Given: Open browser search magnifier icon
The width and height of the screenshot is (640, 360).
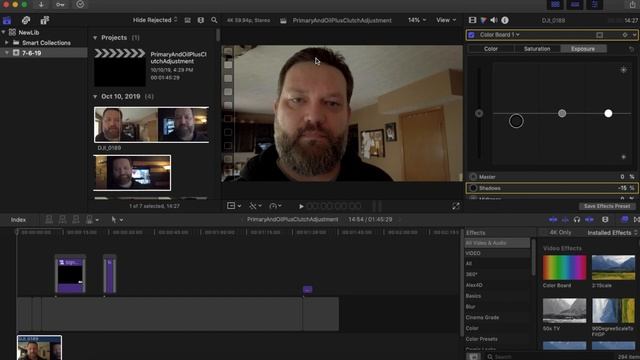Looking at the screenshot, I should [214, 20].
